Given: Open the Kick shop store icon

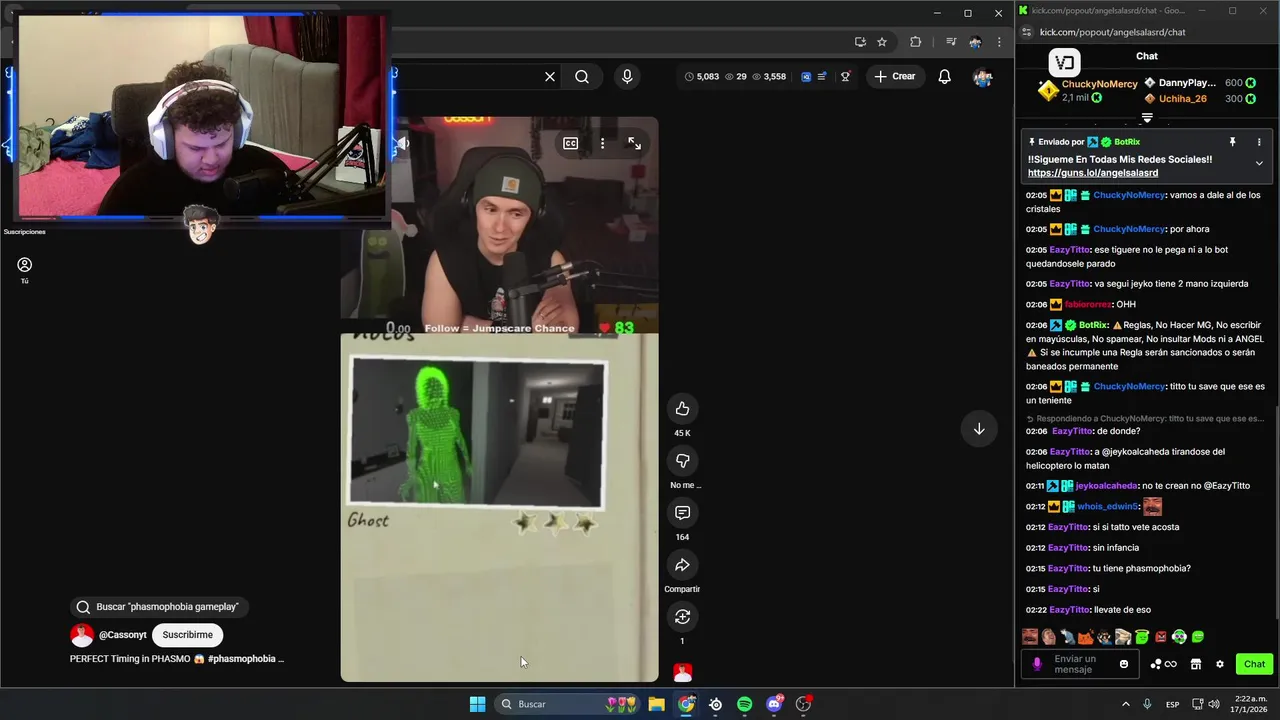Looking at the screenshot, I should click(1195, 664).
